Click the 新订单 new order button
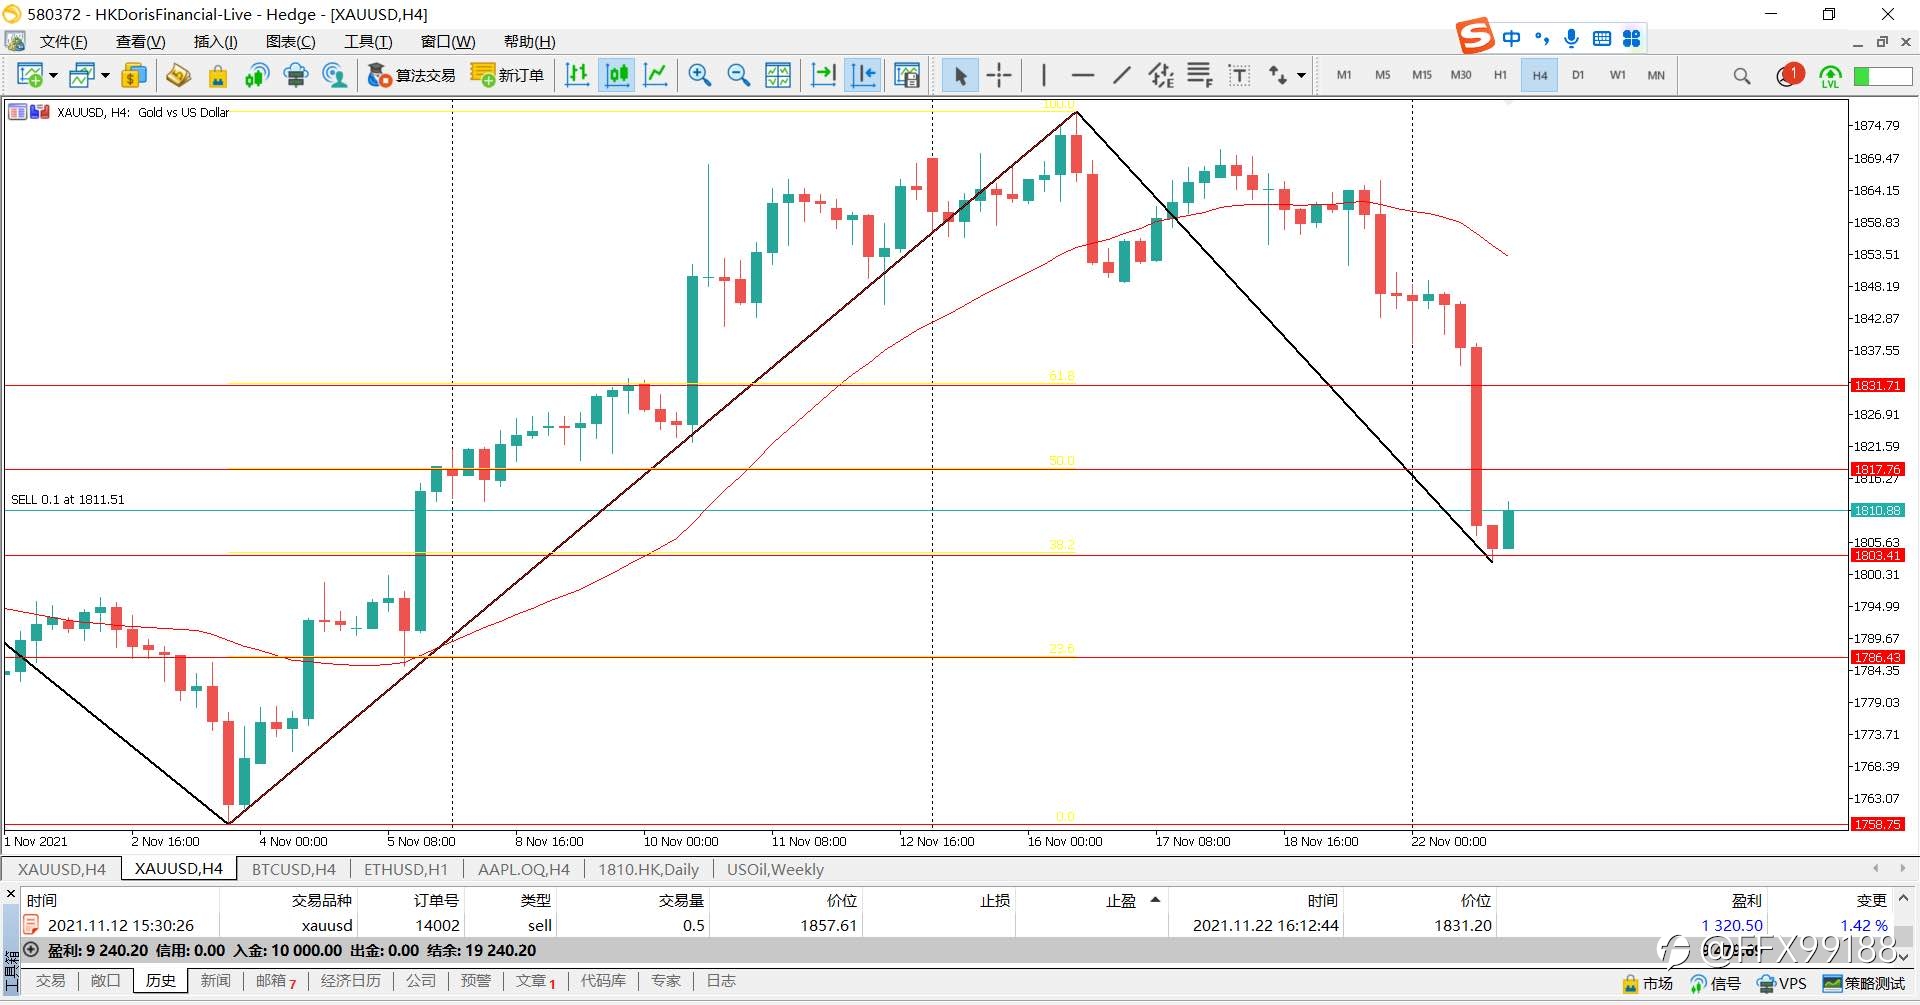 click(x=507, y=75)
